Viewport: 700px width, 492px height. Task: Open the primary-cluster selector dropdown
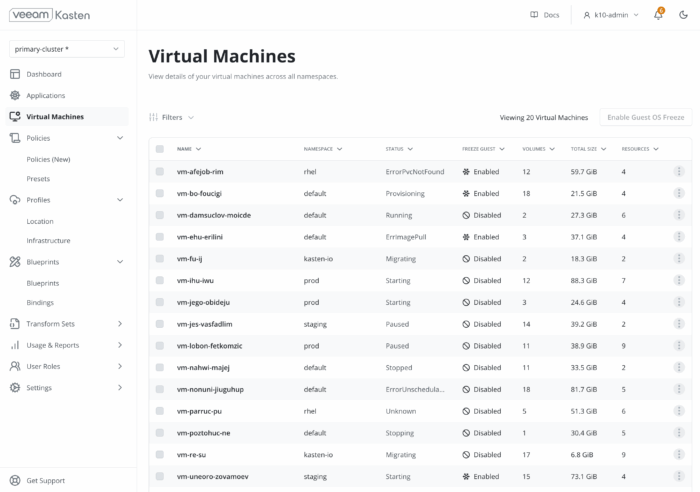click(67, 49)
